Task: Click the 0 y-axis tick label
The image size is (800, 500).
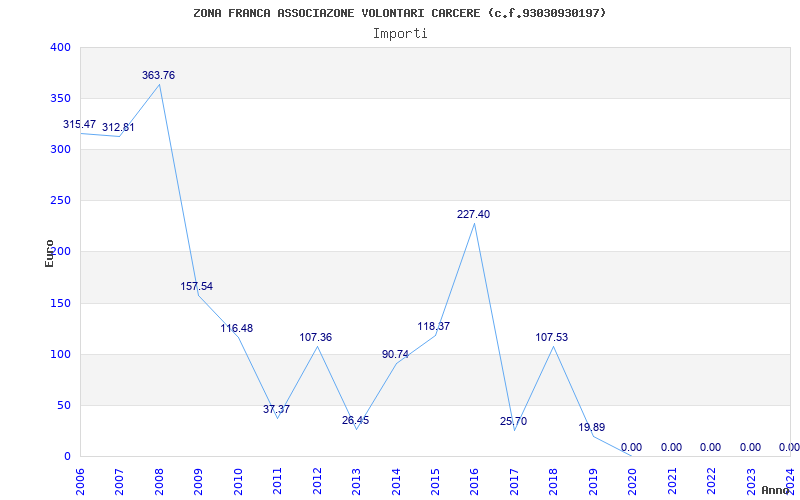Action: pyautogui.click(x=67, y=457)
